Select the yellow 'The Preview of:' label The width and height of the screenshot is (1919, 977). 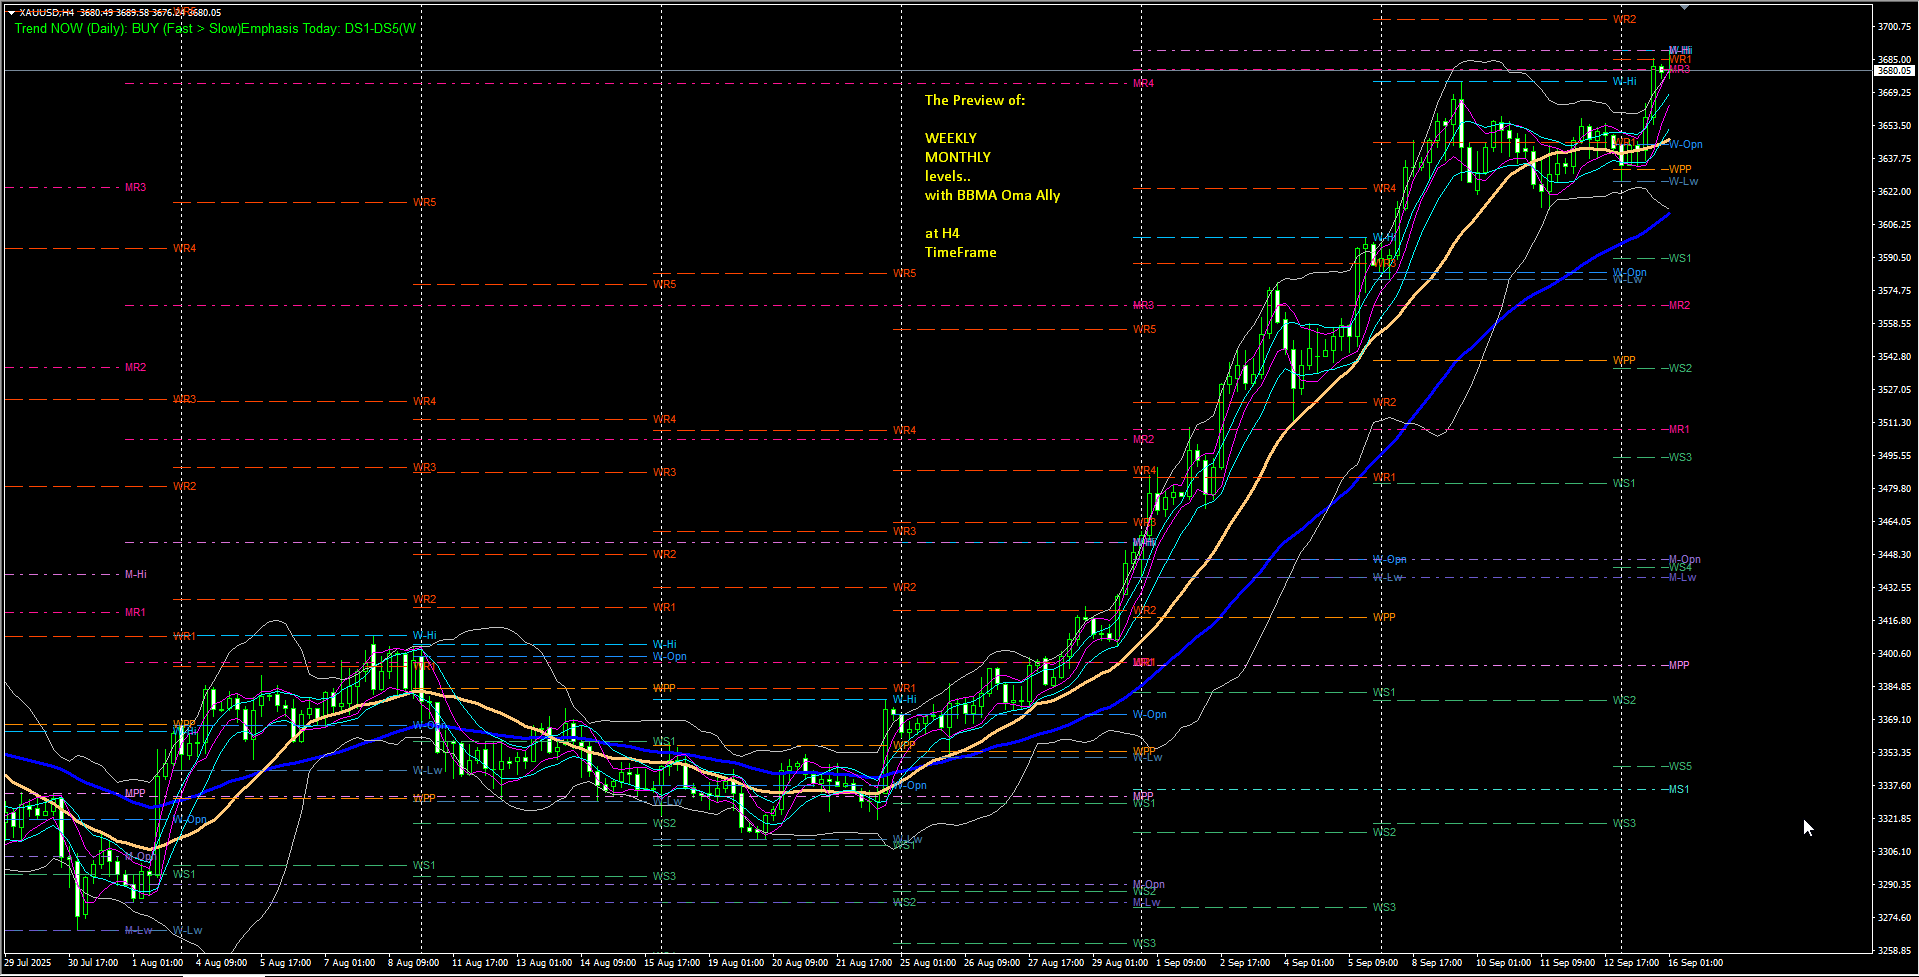click(974, 100)
